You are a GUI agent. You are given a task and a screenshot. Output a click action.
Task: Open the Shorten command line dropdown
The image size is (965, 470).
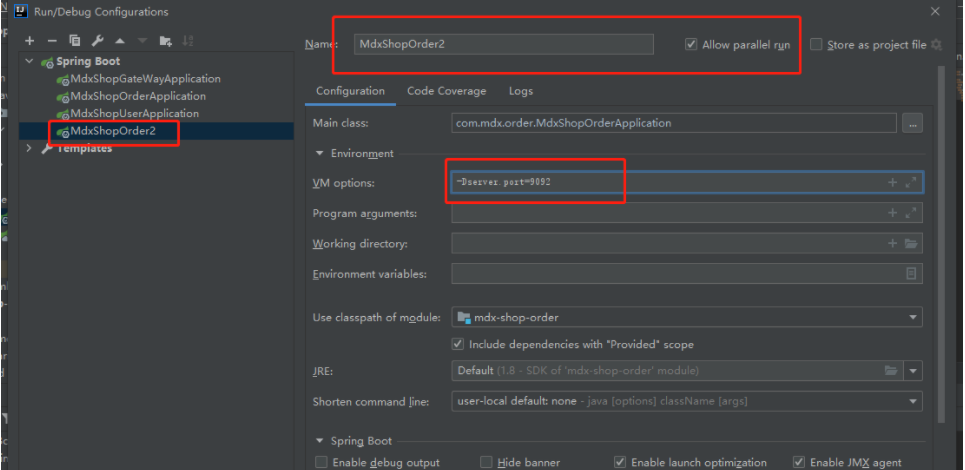(913, 402)
